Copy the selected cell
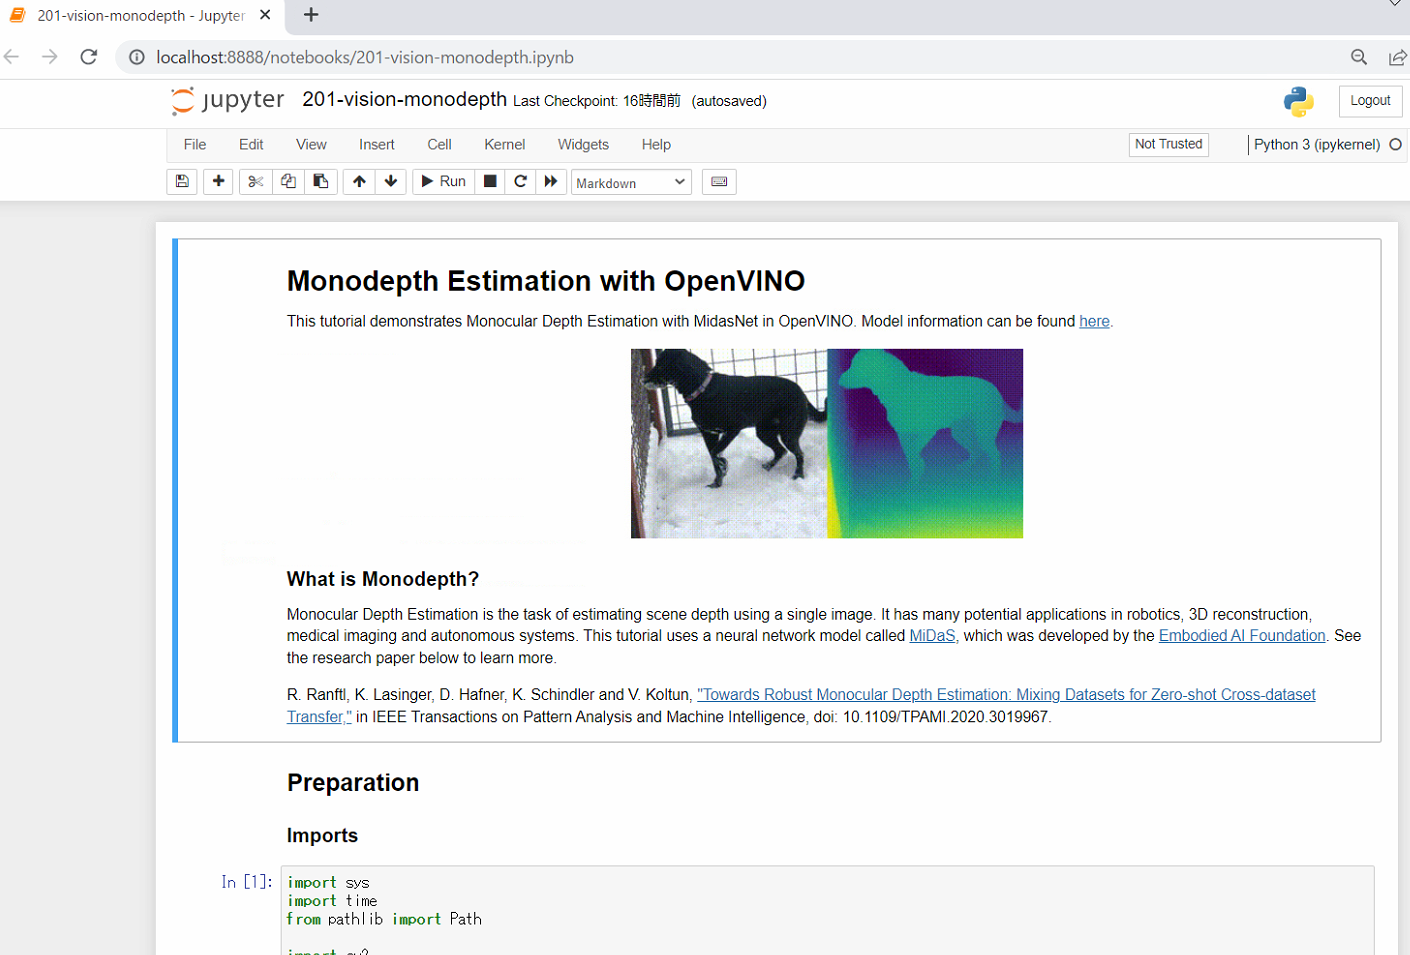Viewport: 1410px width, 955px height. (x=287, y=181)
